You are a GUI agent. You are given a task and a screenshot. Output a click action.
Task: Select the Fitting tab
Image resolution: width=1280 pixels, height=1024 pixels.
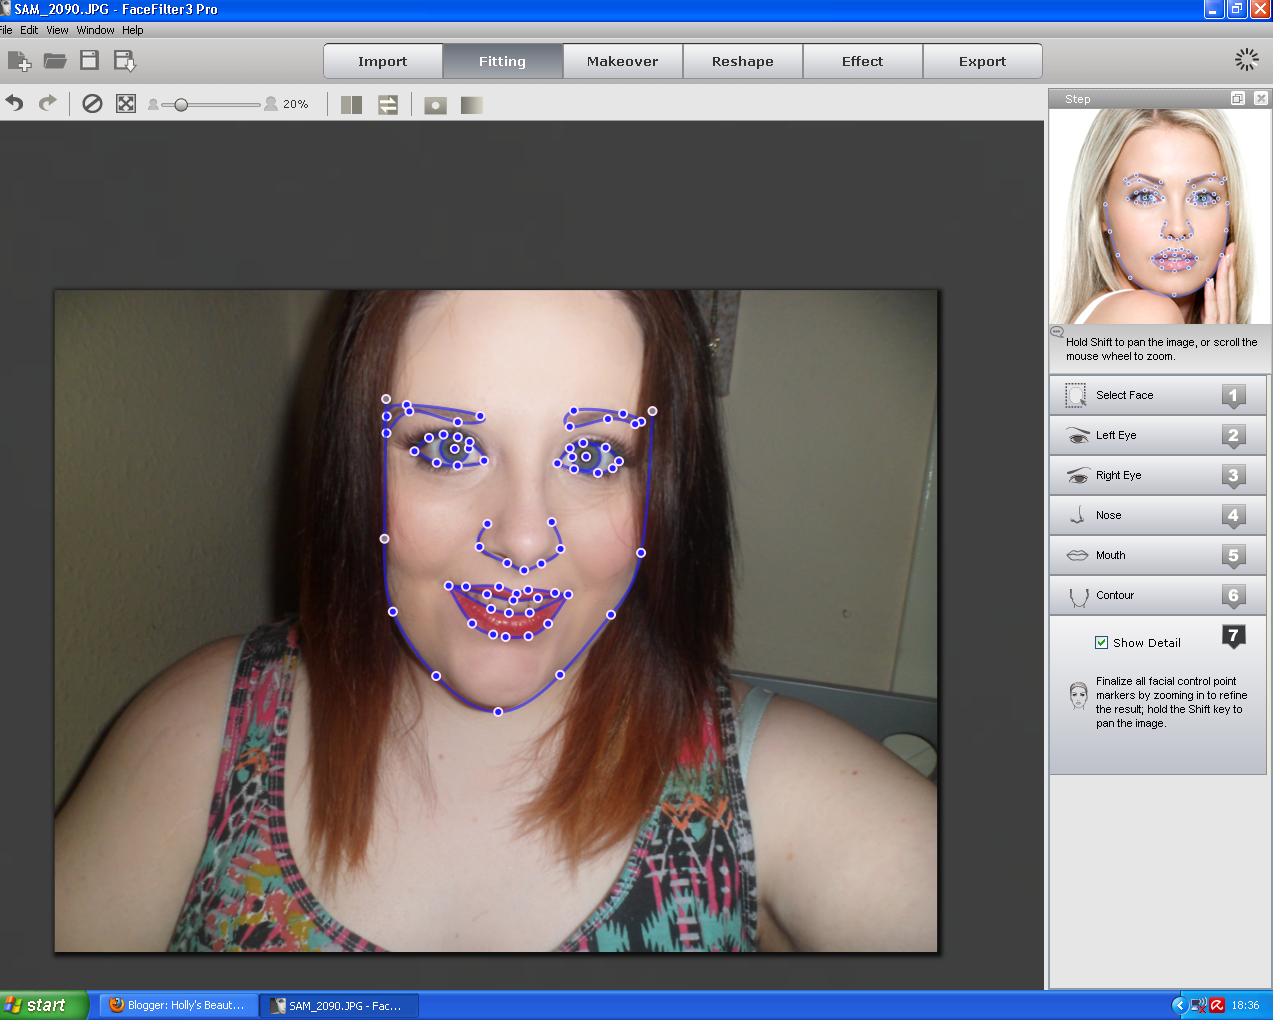[x=502, y=61]
